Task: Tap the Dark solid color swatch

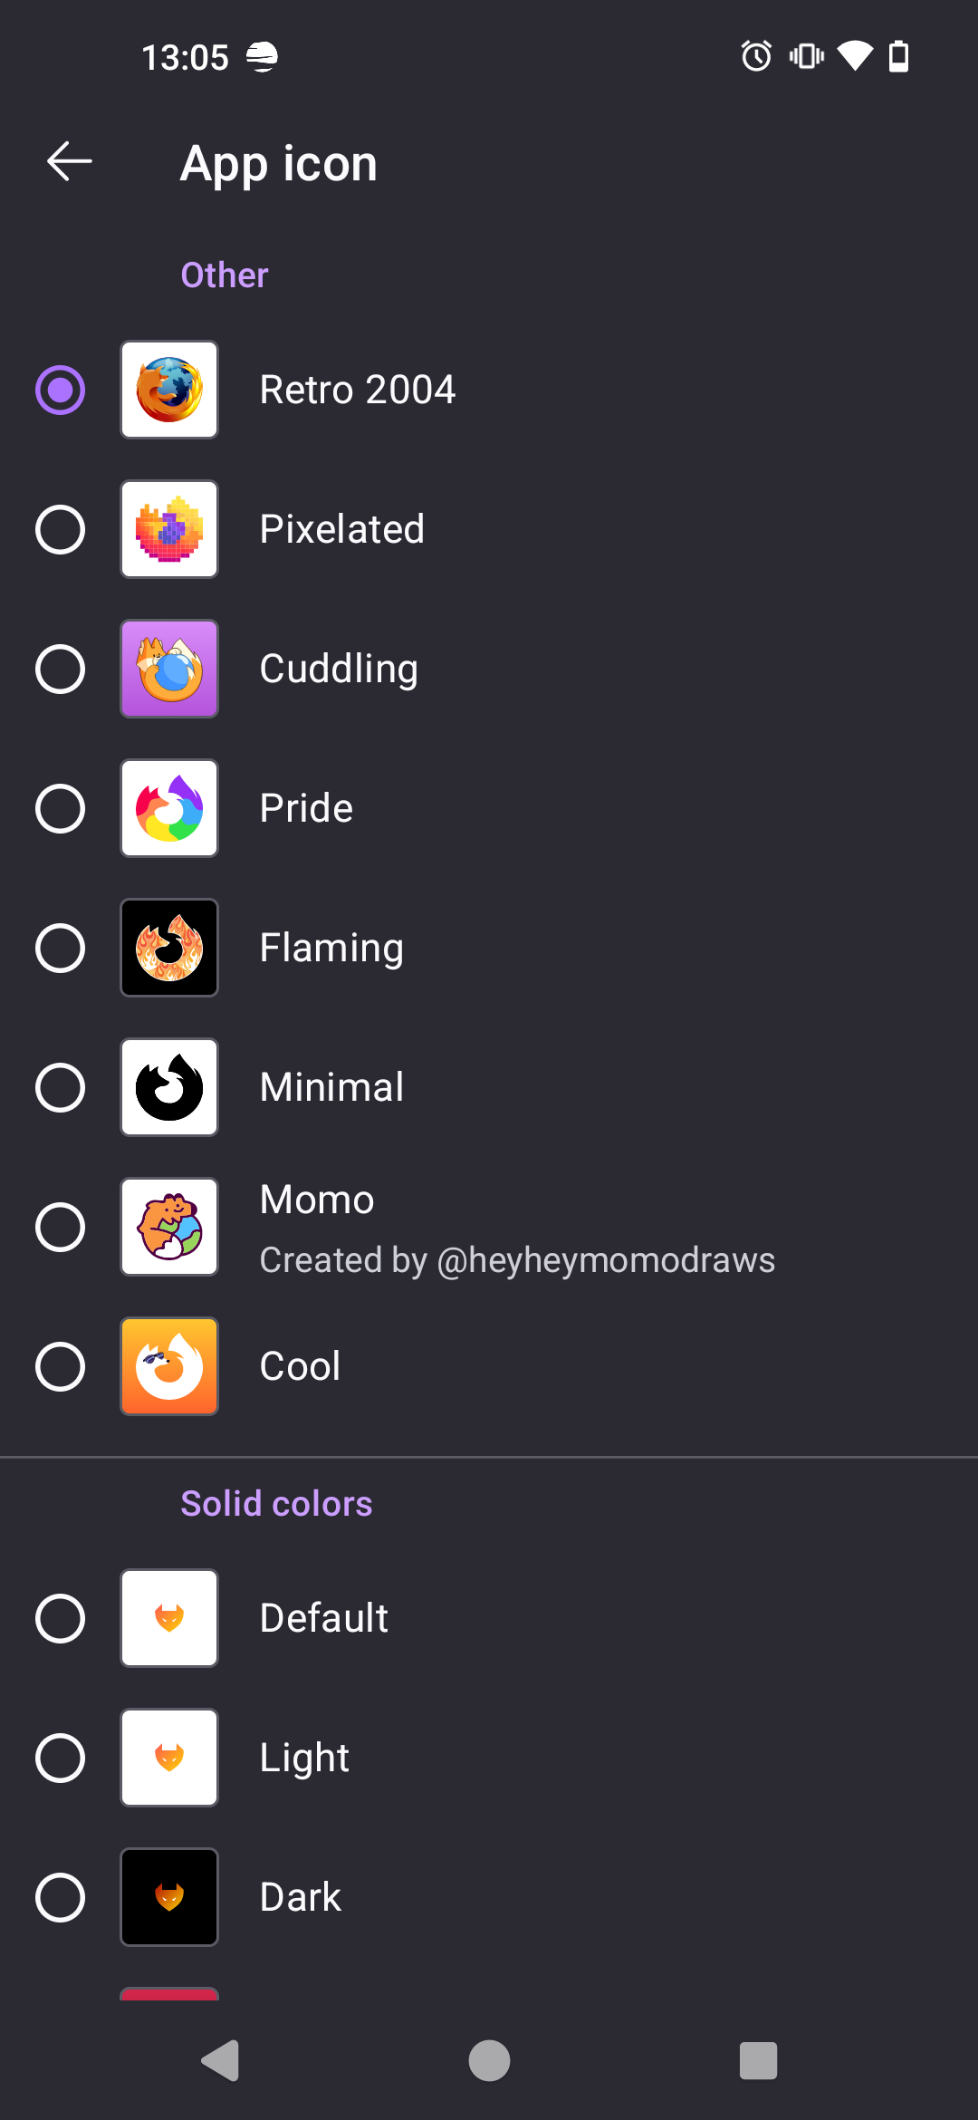Action: tap(169, 1897)
